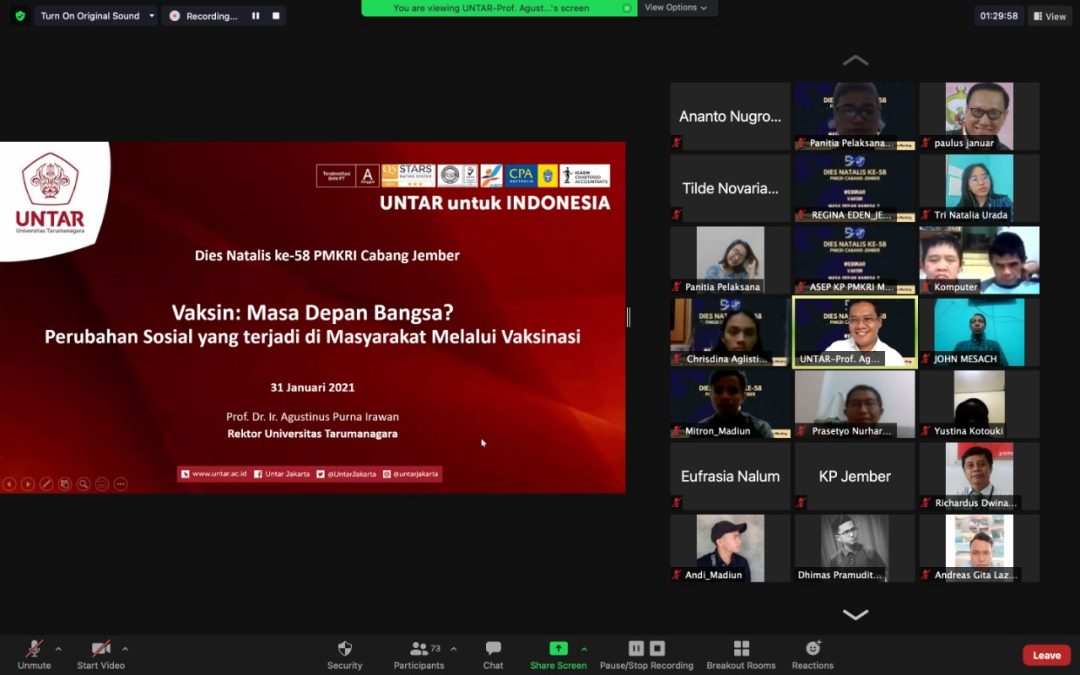This screenshot has height=675, width=1080.
Task: Open the Chat panel
Action: (493, 655)
